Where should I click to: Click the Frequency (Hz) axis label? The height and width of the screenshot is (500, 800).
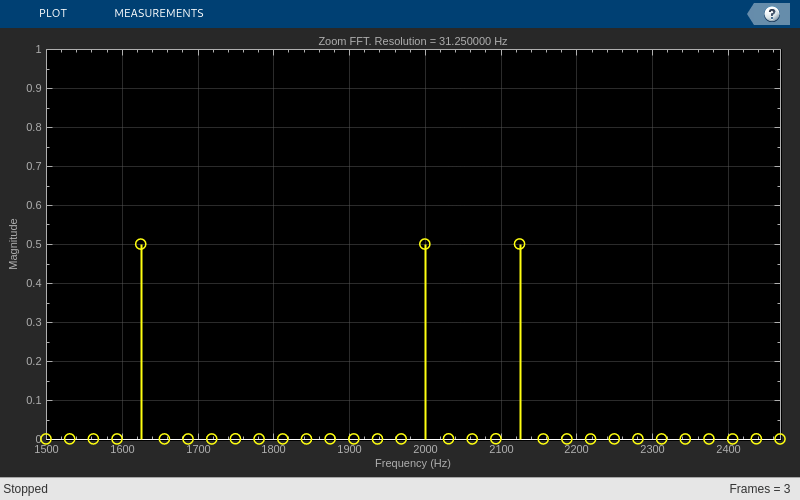point(413,463)
